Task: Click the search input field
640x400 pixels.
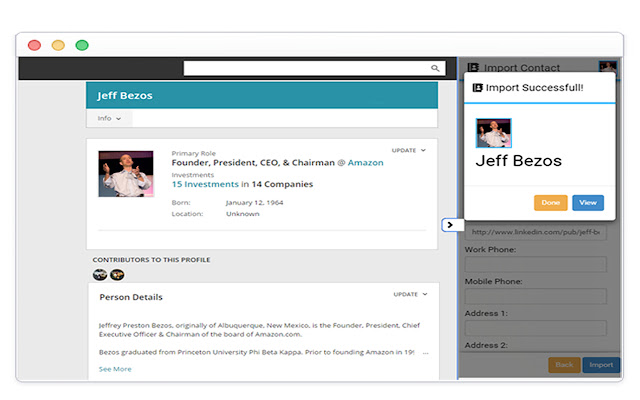Action: [314, 68]
